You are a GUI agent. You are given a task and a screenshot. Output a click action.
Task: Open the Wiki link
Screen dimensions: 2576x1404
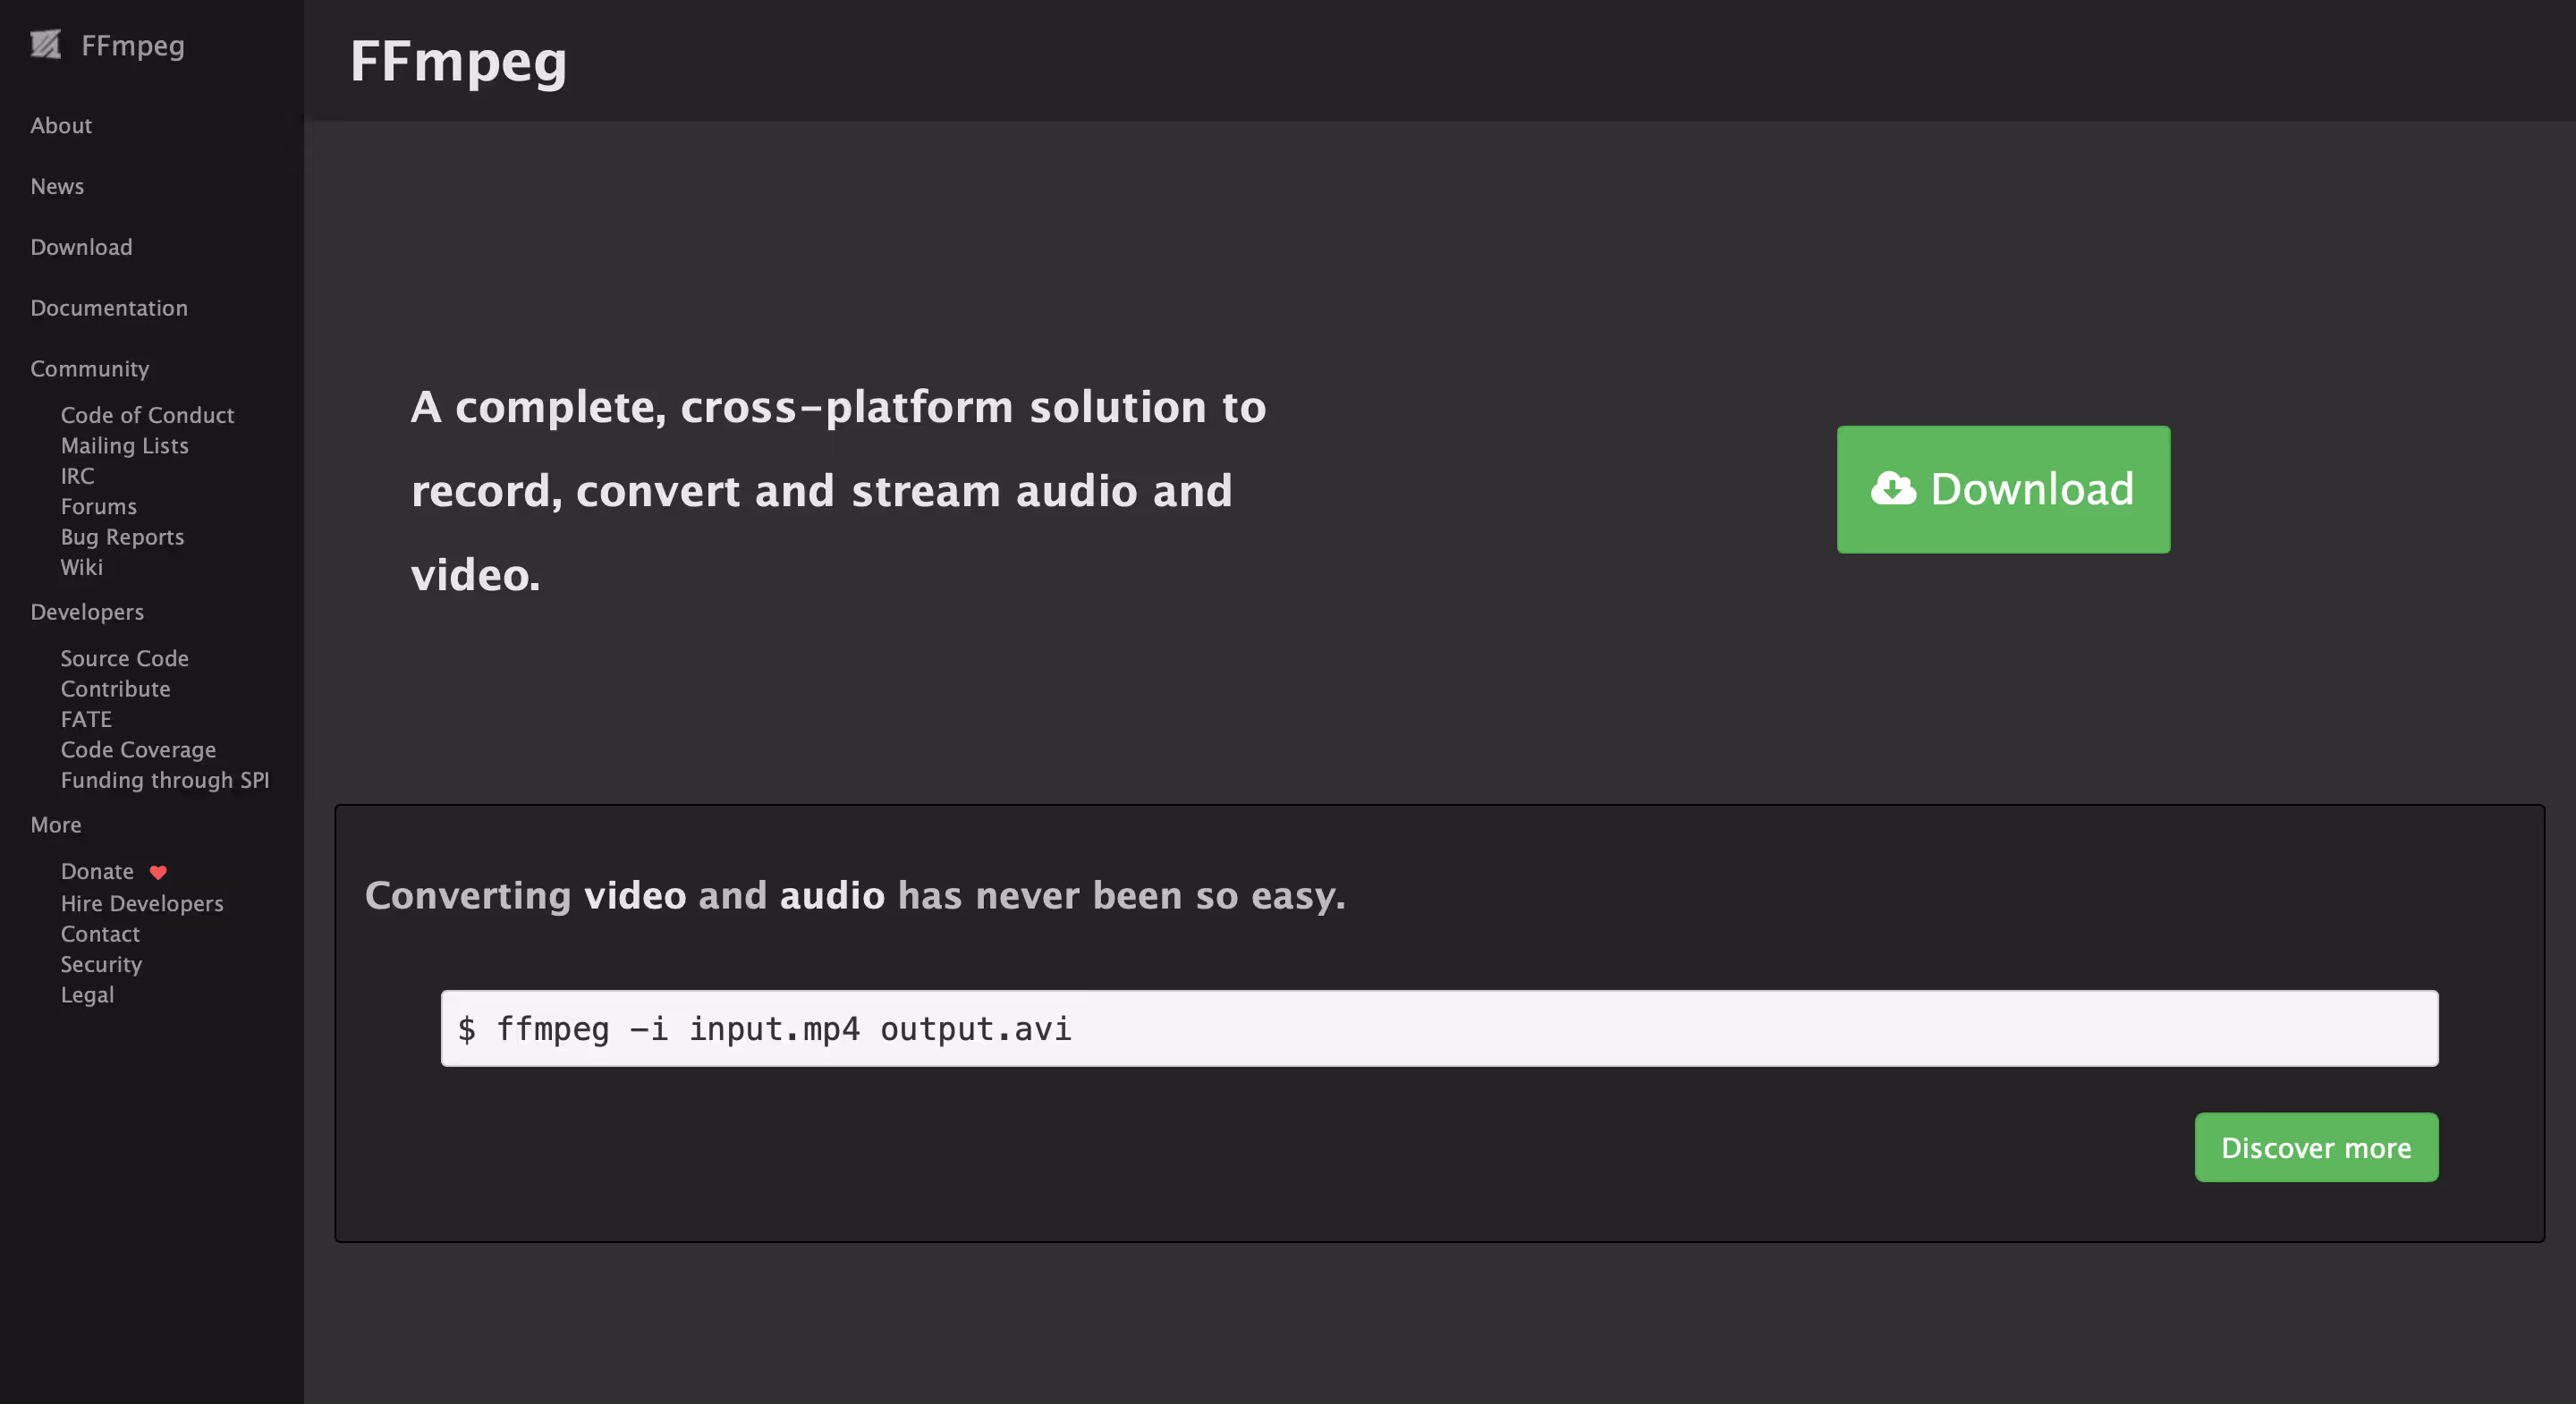coord(82,567)
